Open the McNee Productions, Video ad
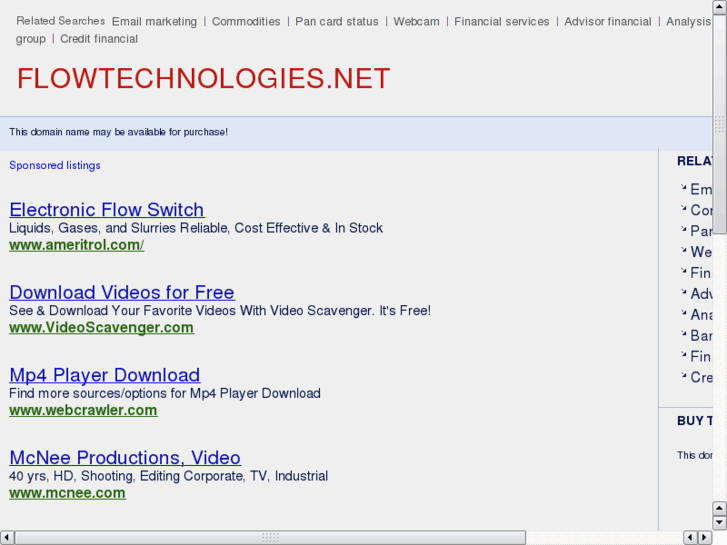The image size is (727, 545). [125, 457]
